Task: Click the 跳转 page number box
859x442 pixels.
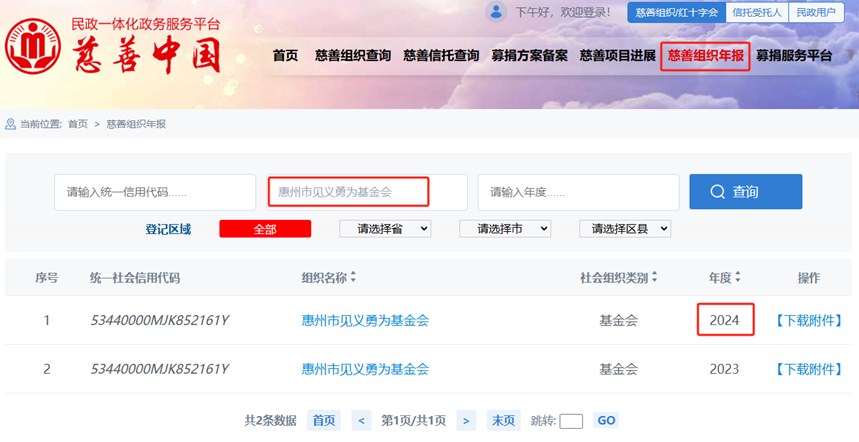Action: (571, 421)
